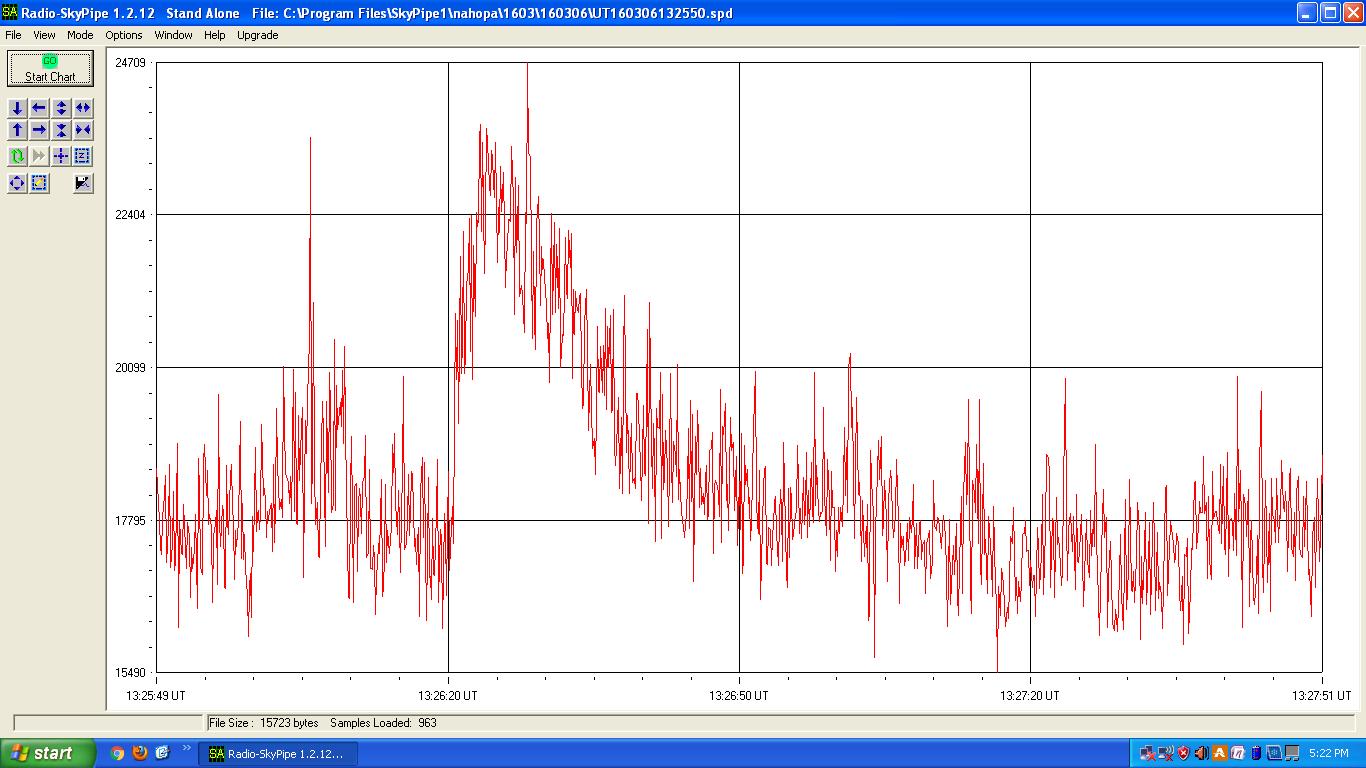The image size is (1366, 768).
Task: Click the 13:26:50 UT time label
Action: (739, 695)
